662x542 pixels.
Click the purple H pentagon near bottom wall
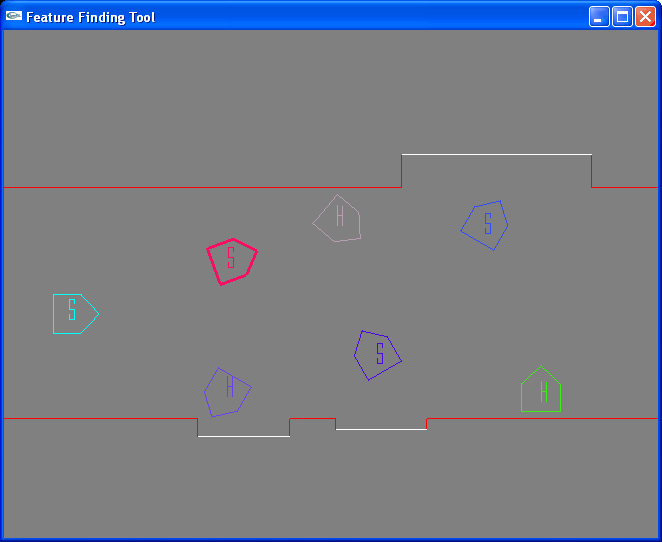coord(228,392)
